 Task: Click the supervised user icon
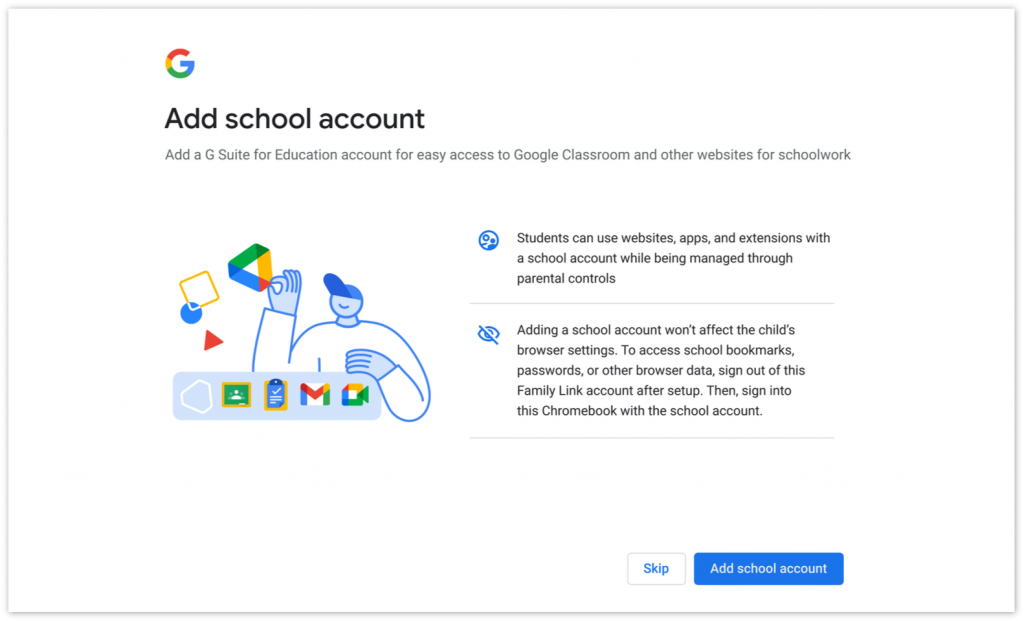click(x=488, y=240)
